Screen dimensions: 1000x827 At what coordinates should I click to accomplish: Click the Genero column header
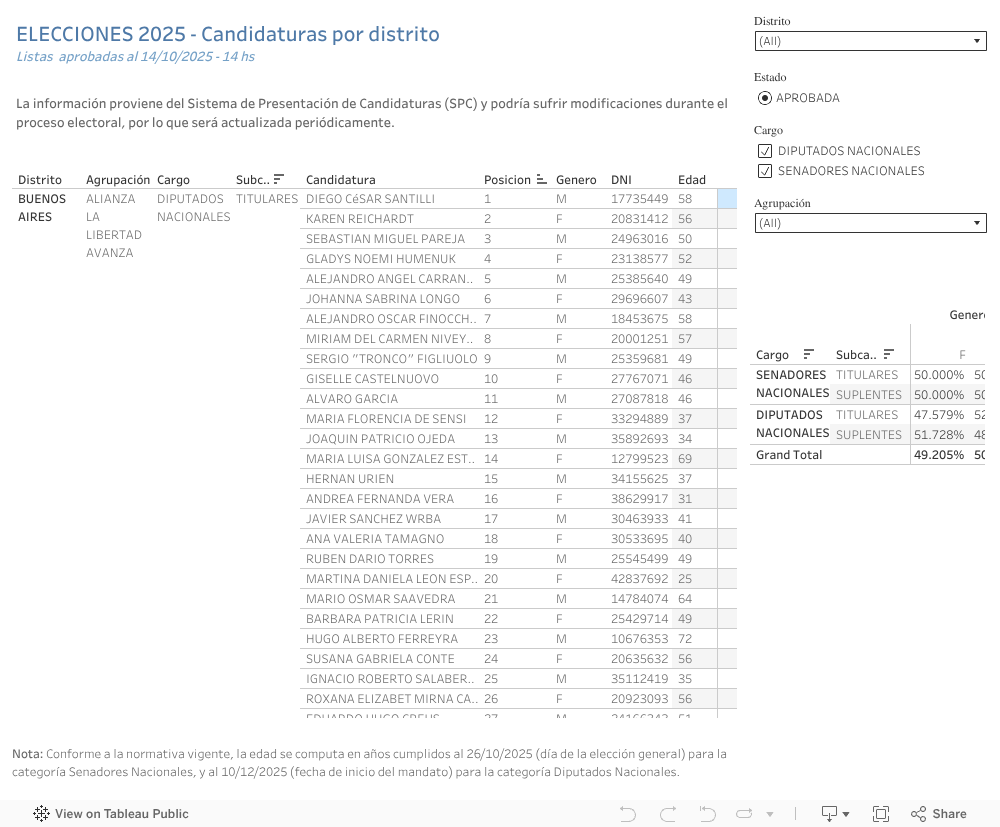click(576, 179)
